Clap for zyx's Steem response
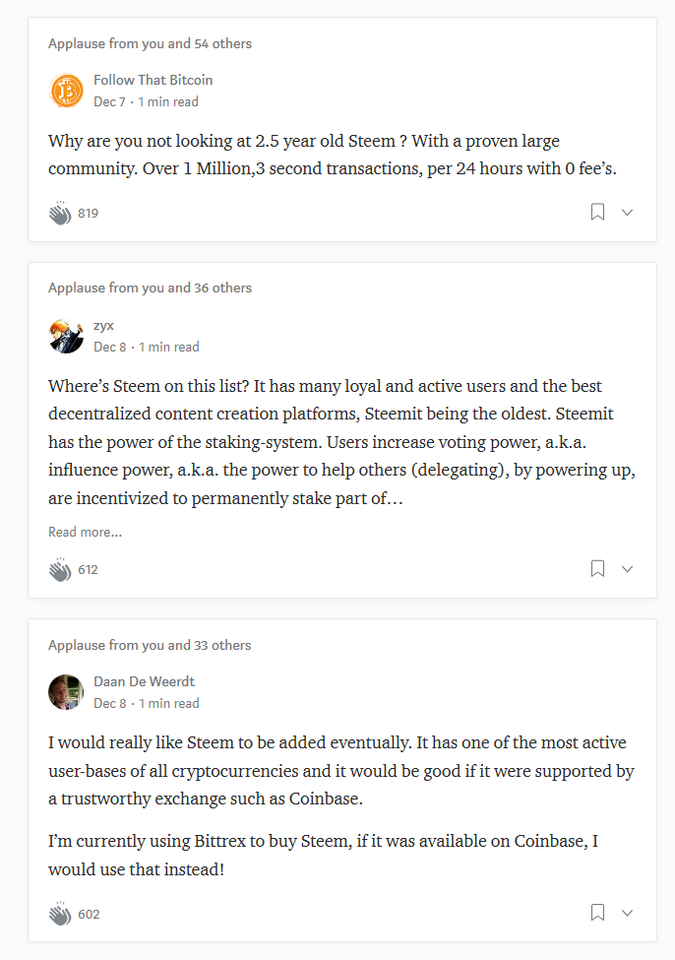 60,569
